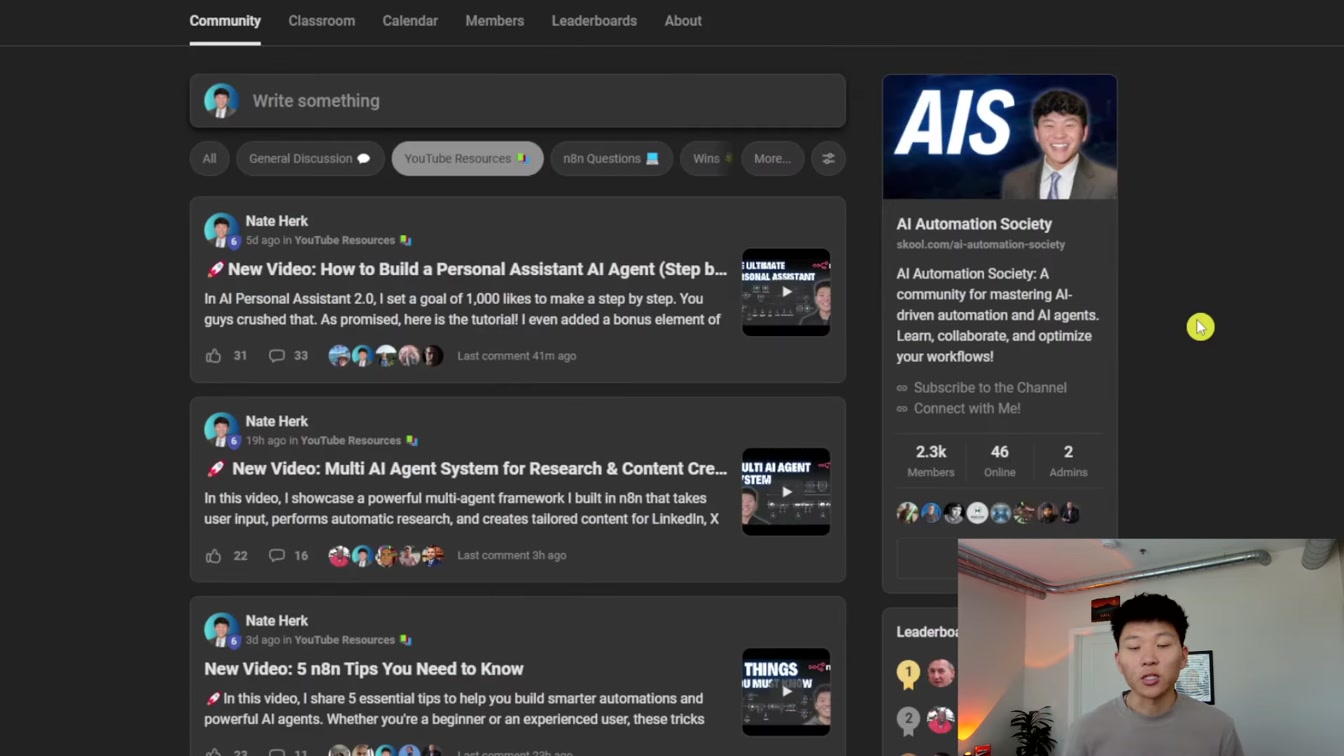Play the 5 n8n Tips video thumbnail

786,692
